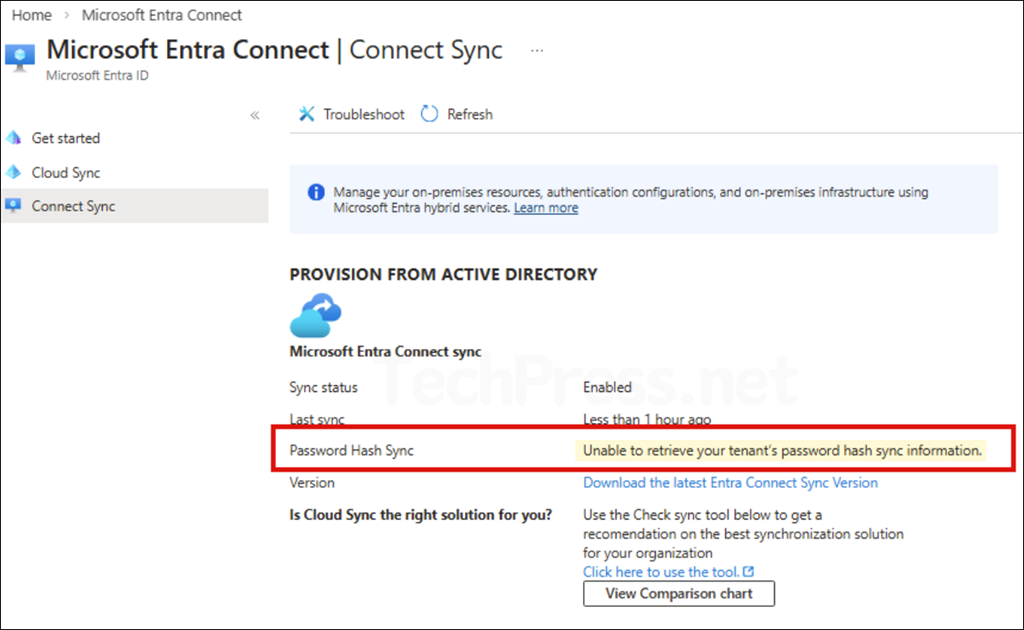
Task: Click the Cloud Sync sidebar icon
Action: (x=13, y=172)
